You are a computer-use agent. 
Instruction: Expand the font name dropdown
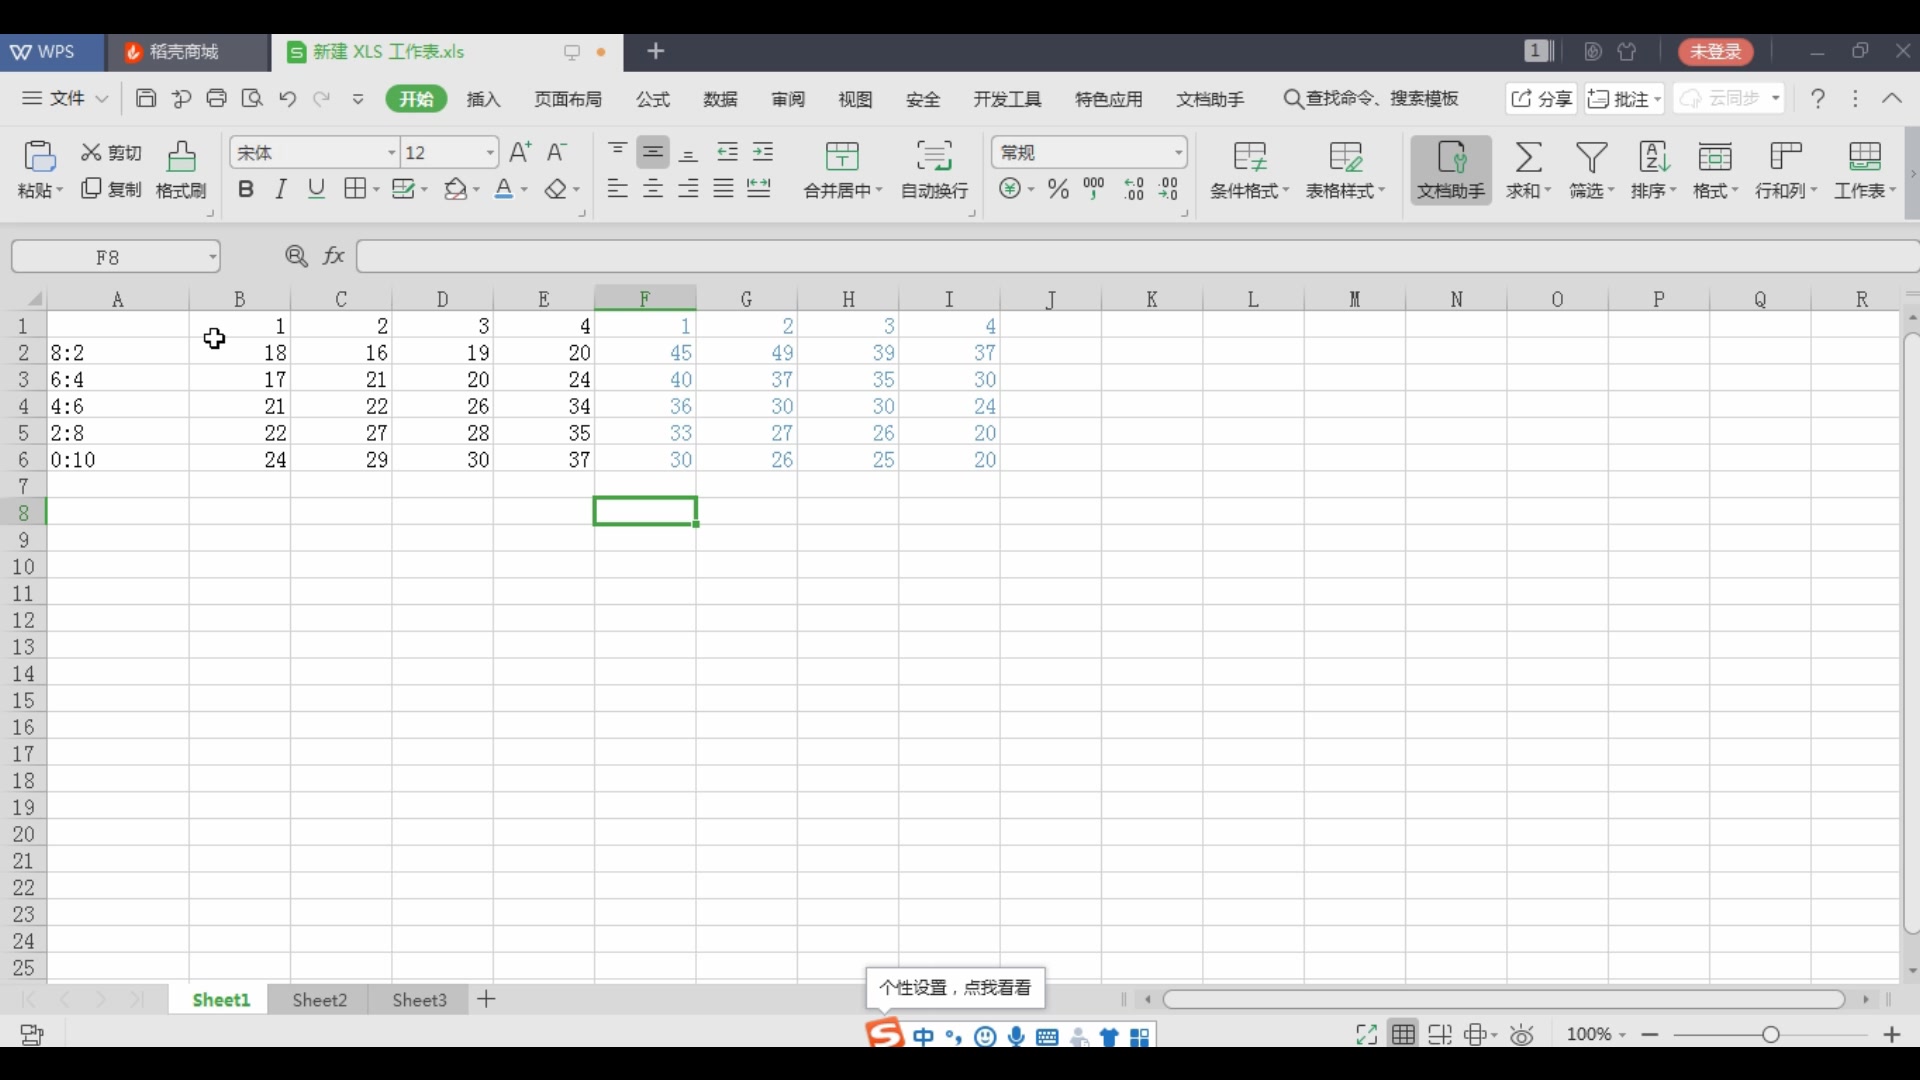point(391,153)
